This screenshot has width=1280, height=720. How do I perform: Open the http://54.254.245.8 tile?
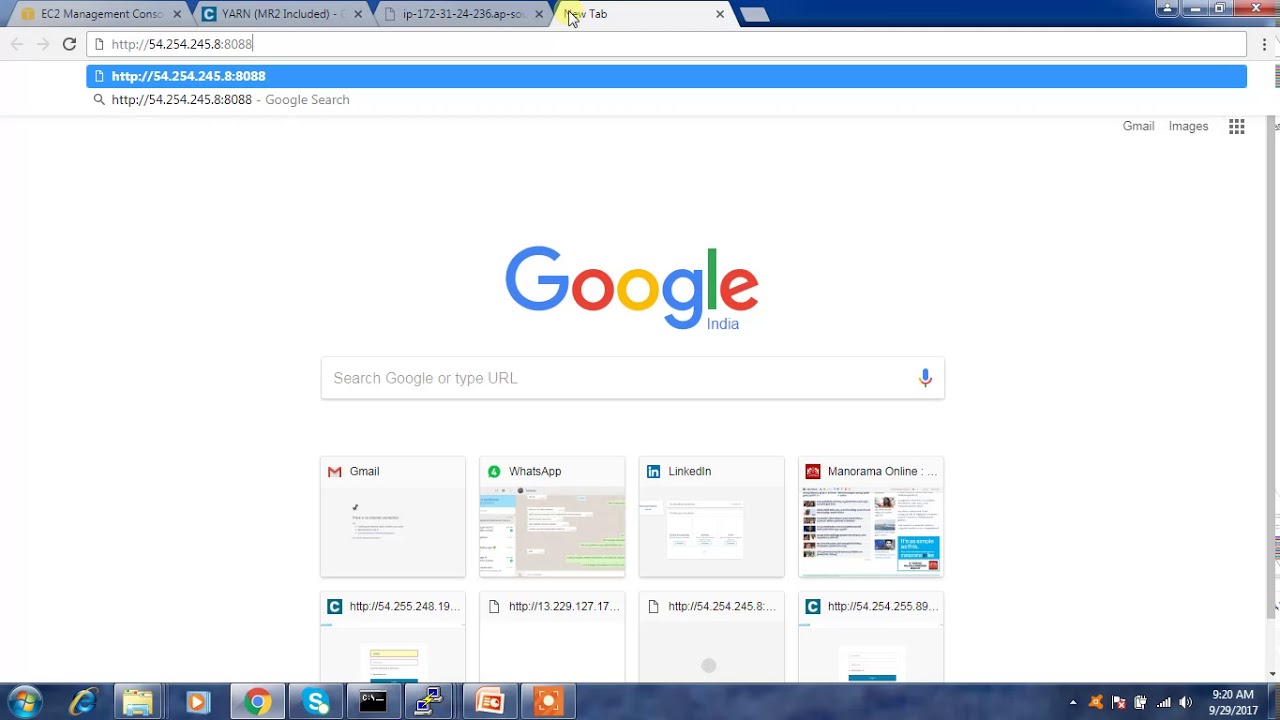pyautogui.click(x=712, y=637)
